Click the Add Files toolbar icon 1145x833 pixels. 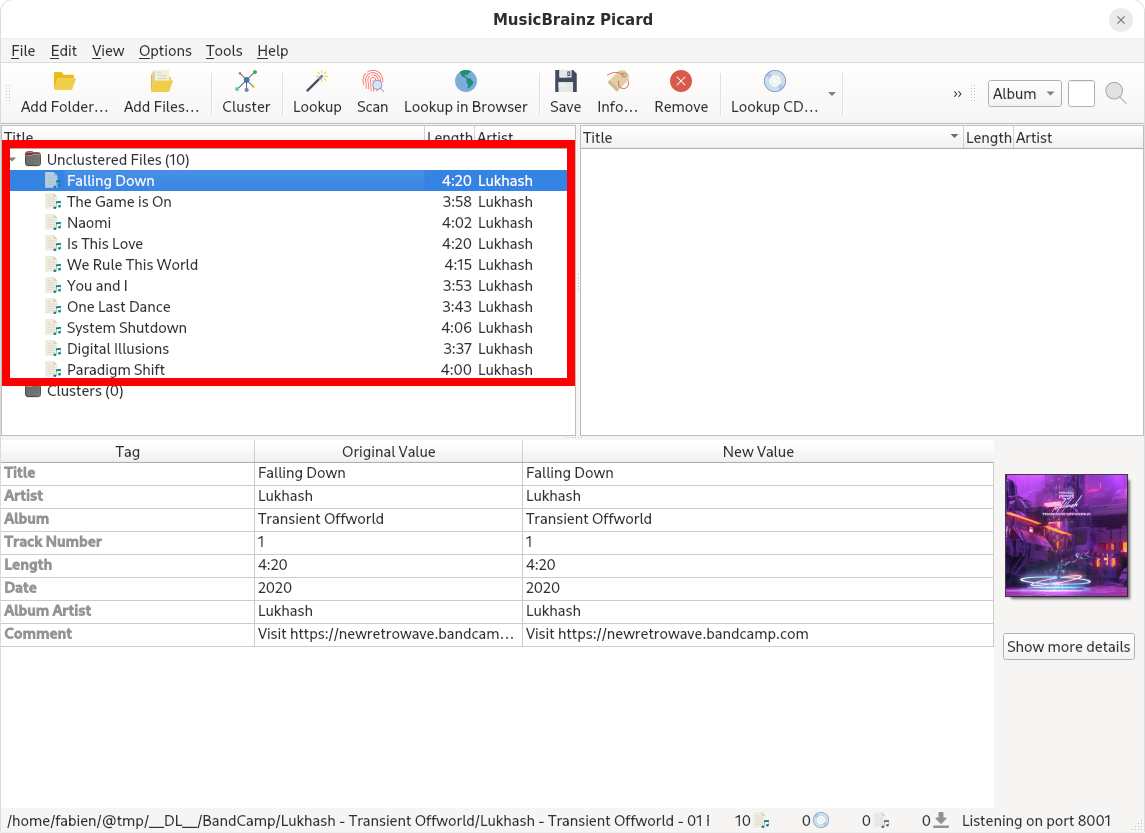[161, 82]
